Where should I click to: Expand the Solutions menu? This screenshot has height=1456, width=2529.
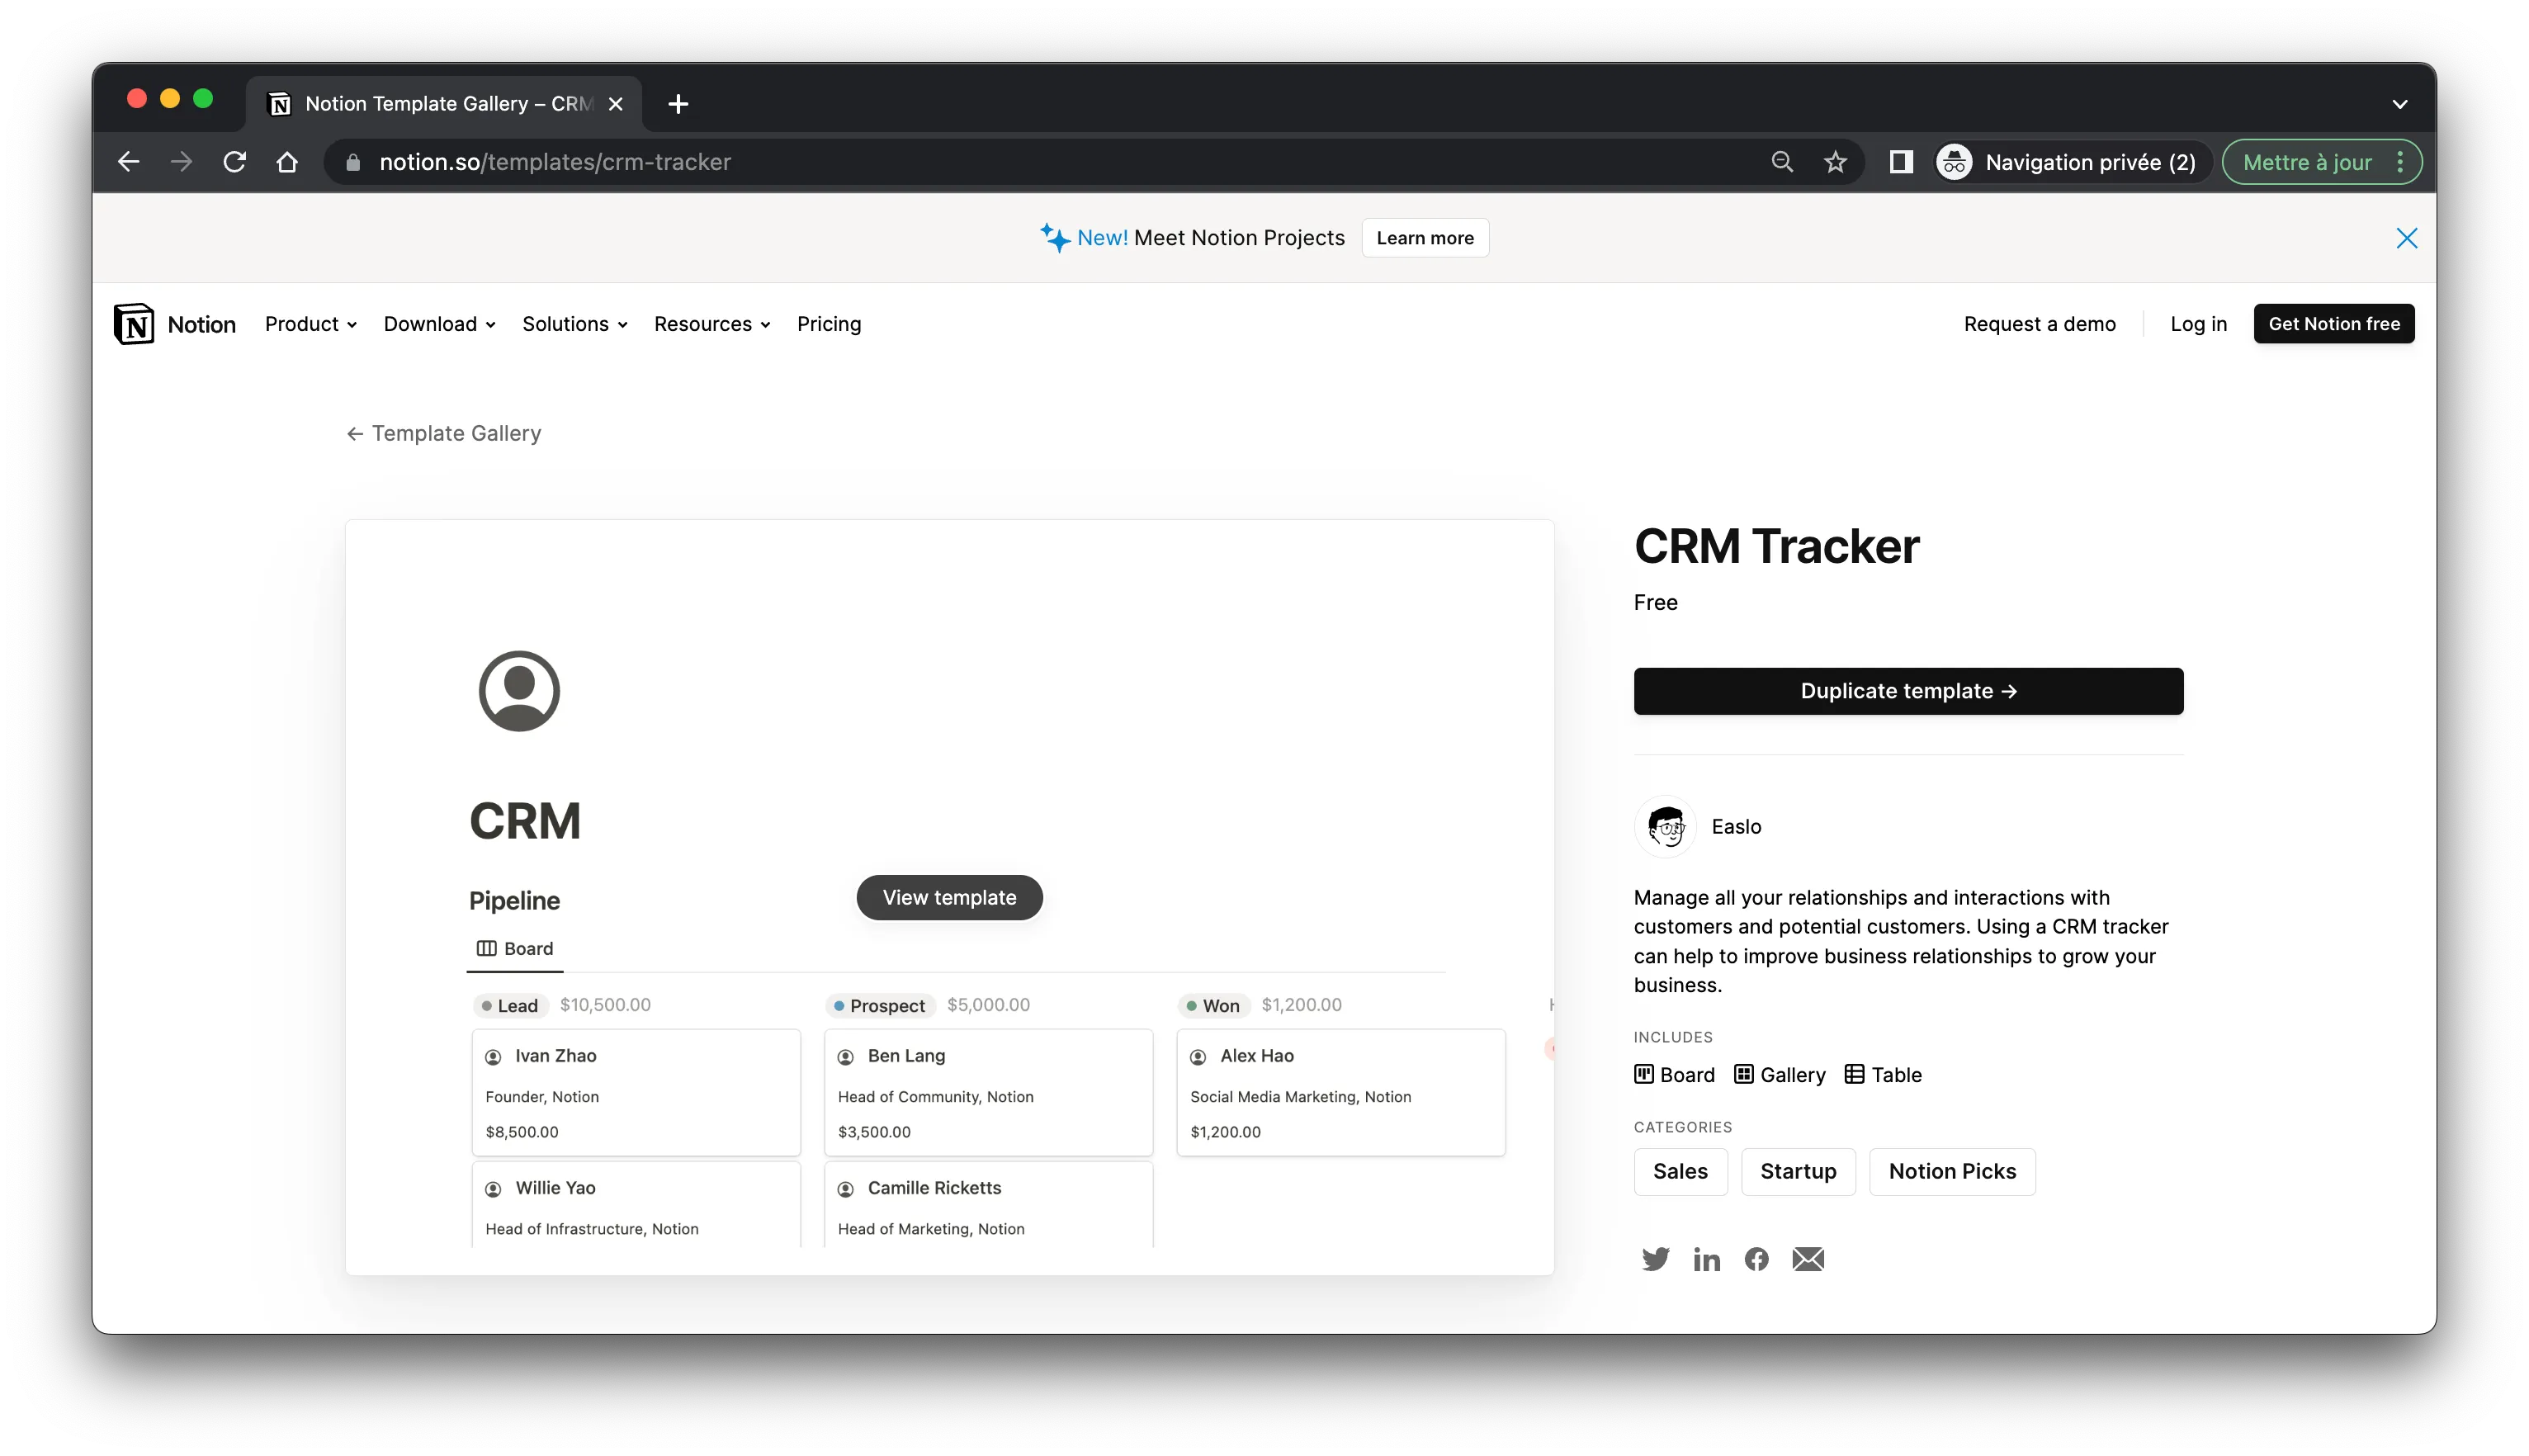click(x=575, y=324)
